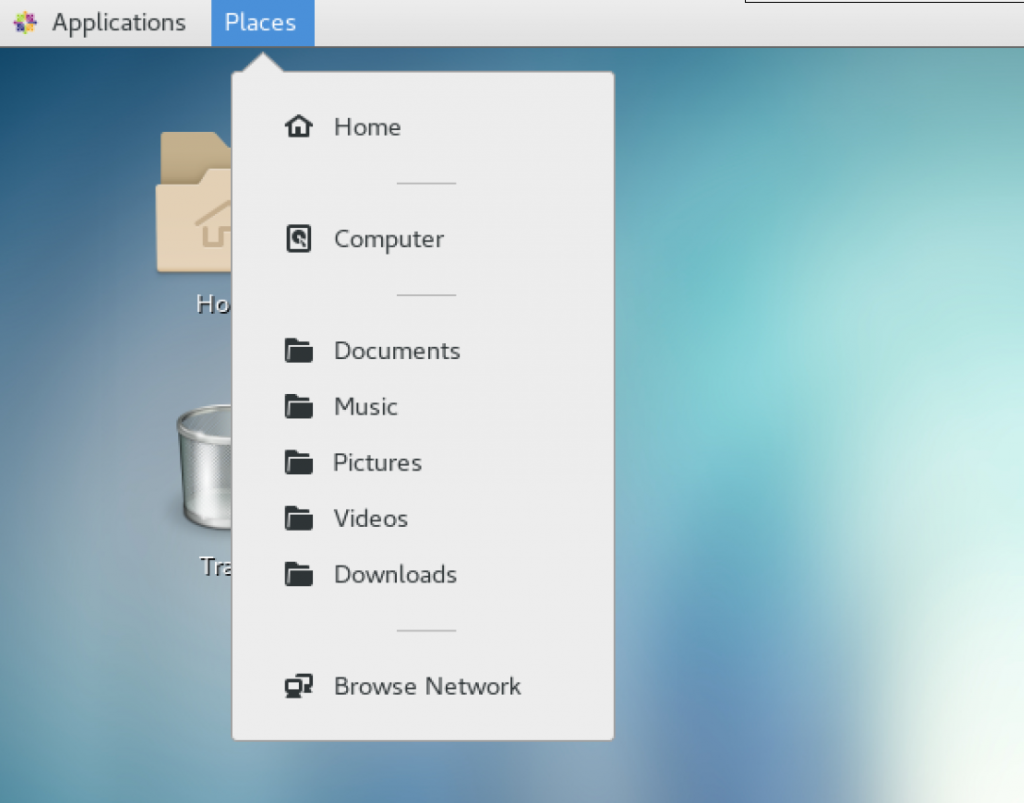
Task: Open the Downloads label from the menu
Action: pos(395,575)
